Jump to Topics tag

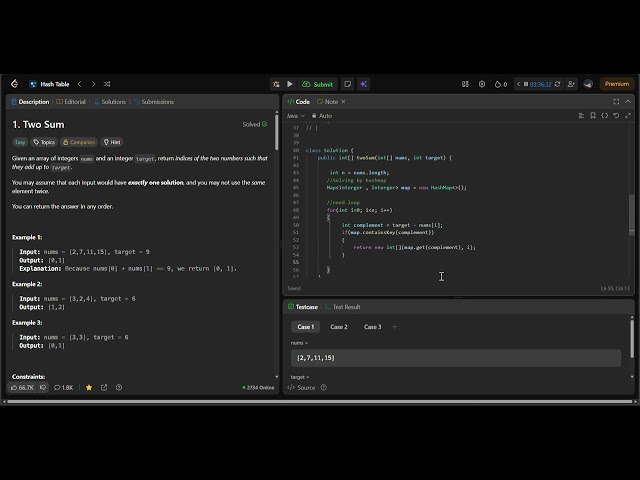click(44, 142)
